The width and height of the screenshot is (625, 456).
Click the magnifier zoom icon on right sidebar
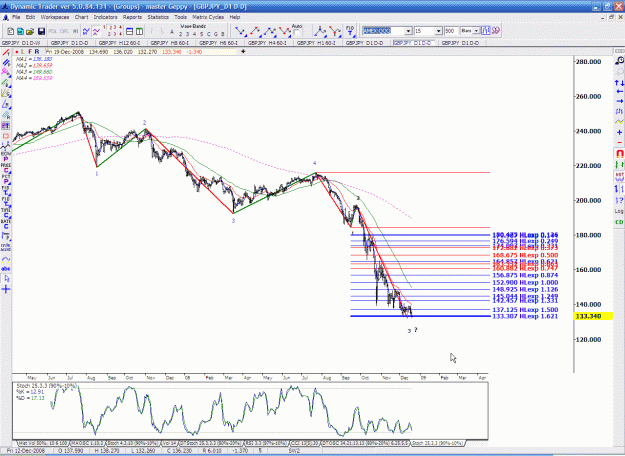coord(619,61)
